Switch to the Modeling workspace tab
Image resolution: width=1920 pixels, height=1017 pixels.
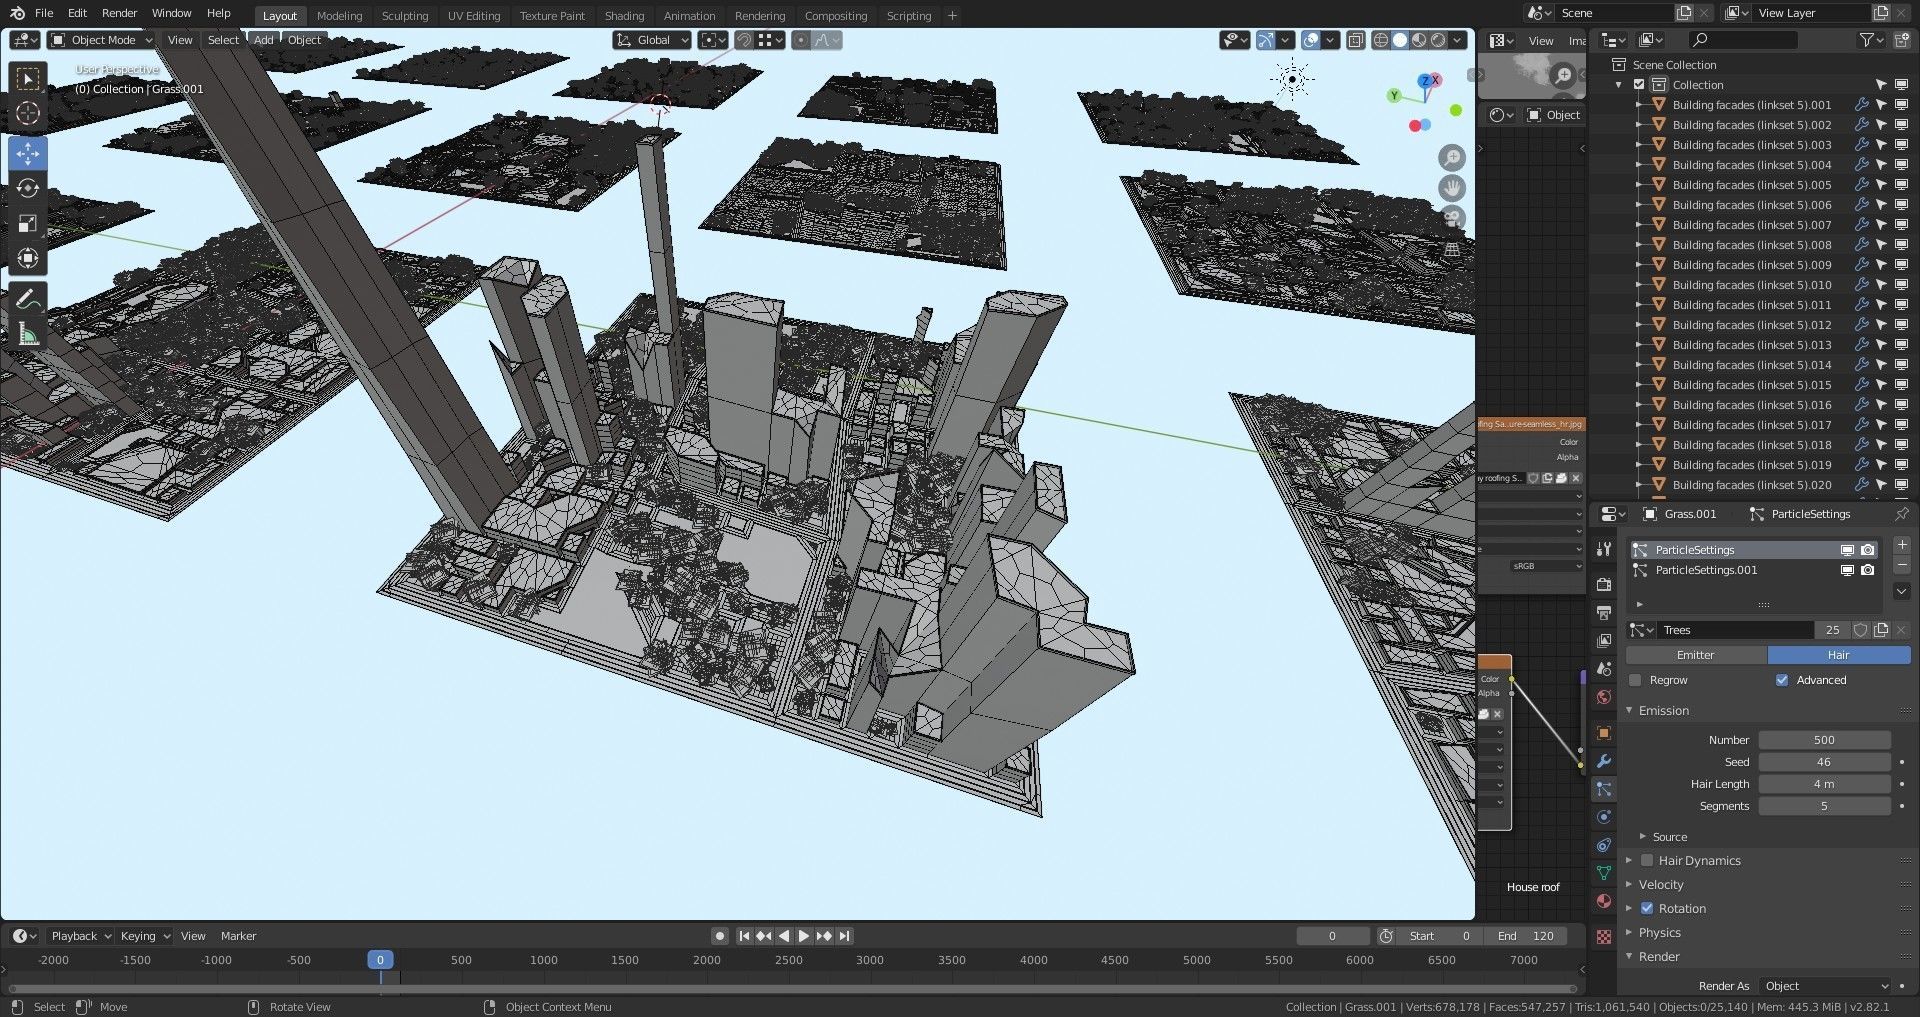click(x=339, y=16)
